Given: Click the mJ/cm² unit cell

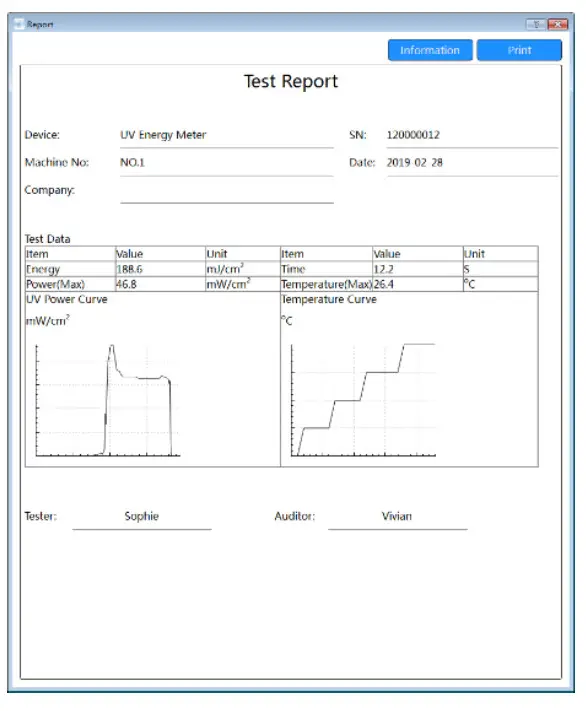Looking at the screenshot, I should point(243,269).
